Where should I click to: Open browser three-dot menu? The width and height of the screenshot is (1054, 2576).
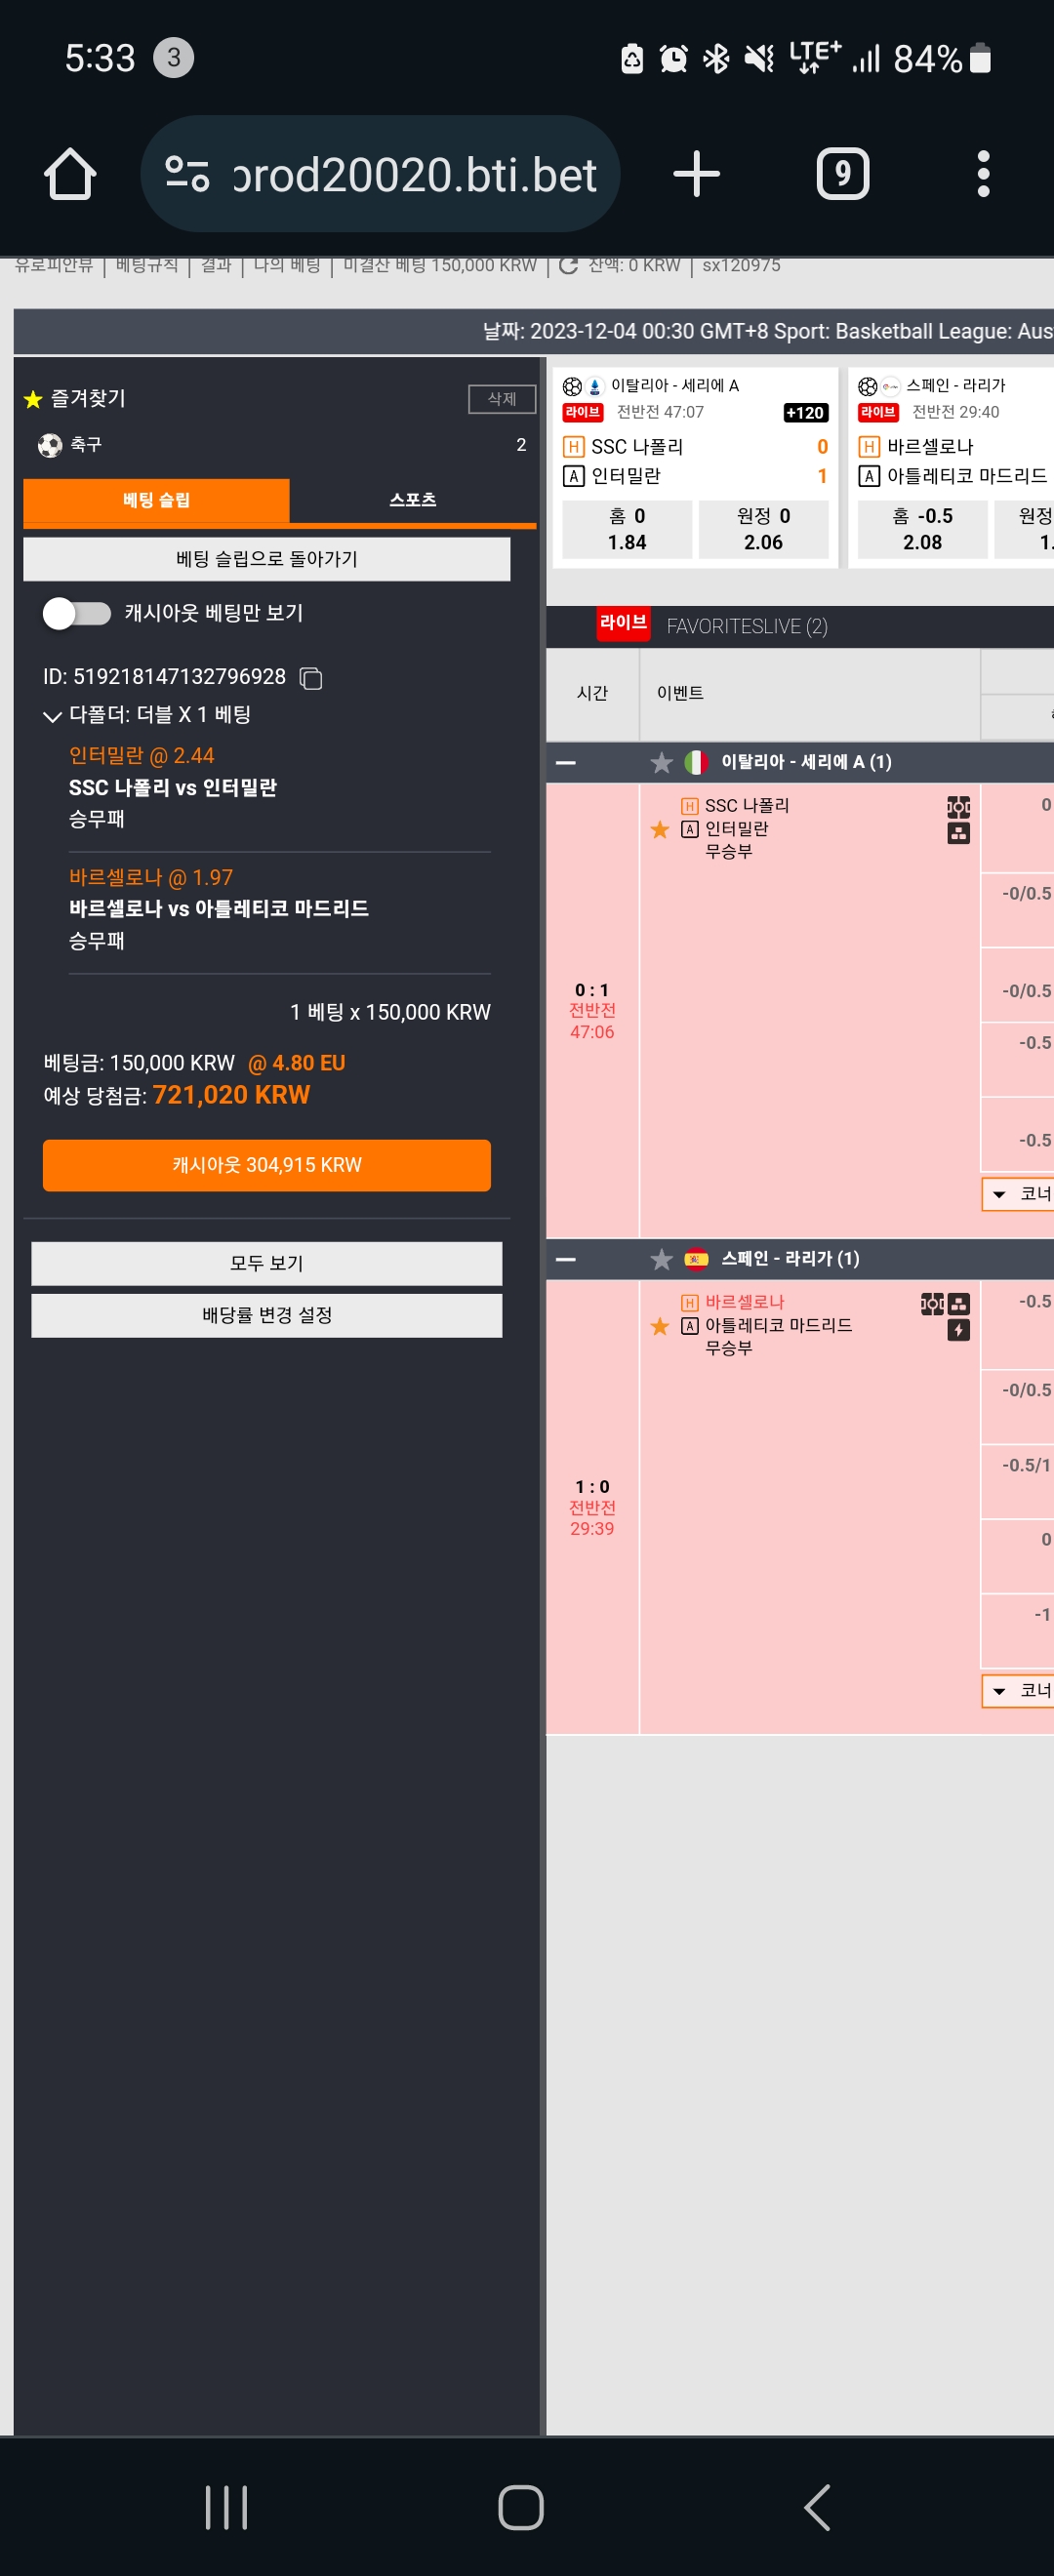coord(983,174)
